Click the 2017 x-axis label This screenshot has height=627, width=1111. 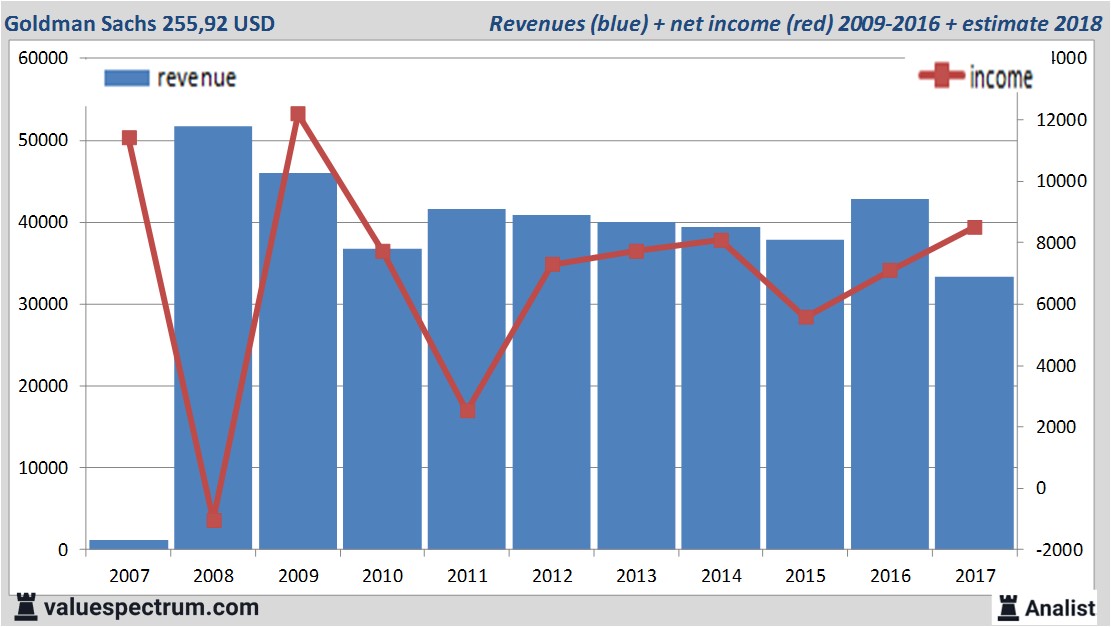[x=975, y=575]
